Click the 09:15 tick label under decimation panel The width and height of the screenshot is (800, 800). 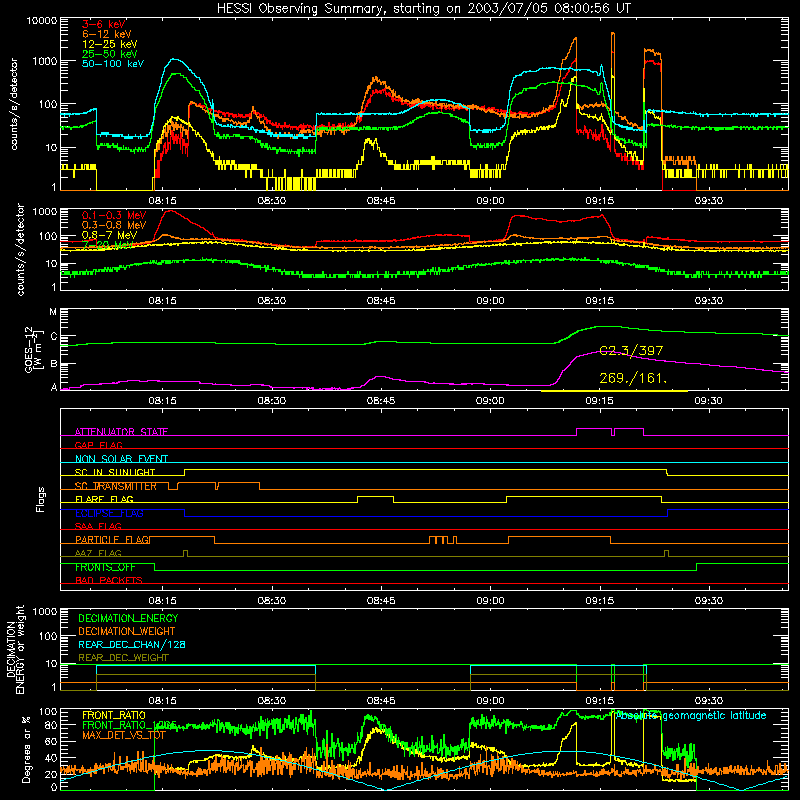click(599, 701)
